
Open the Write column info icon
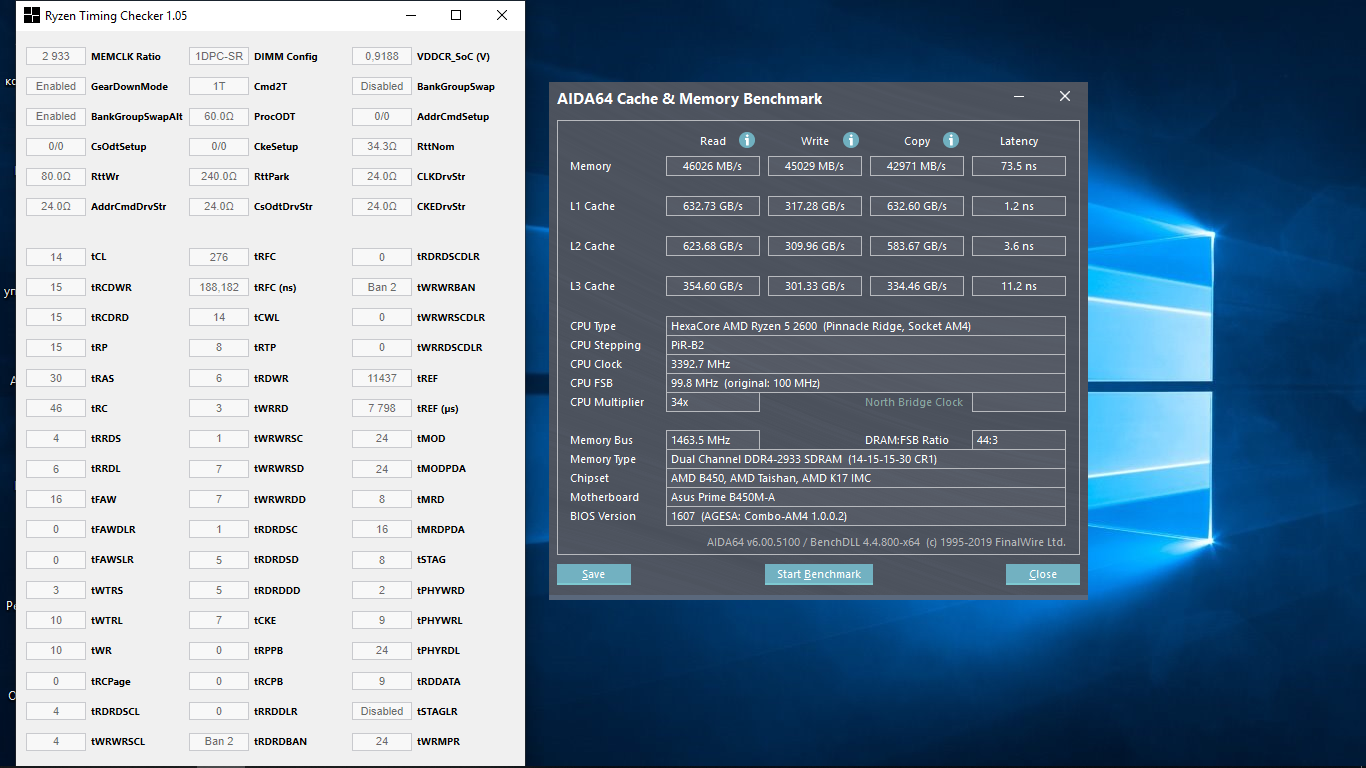click(851, 140)
